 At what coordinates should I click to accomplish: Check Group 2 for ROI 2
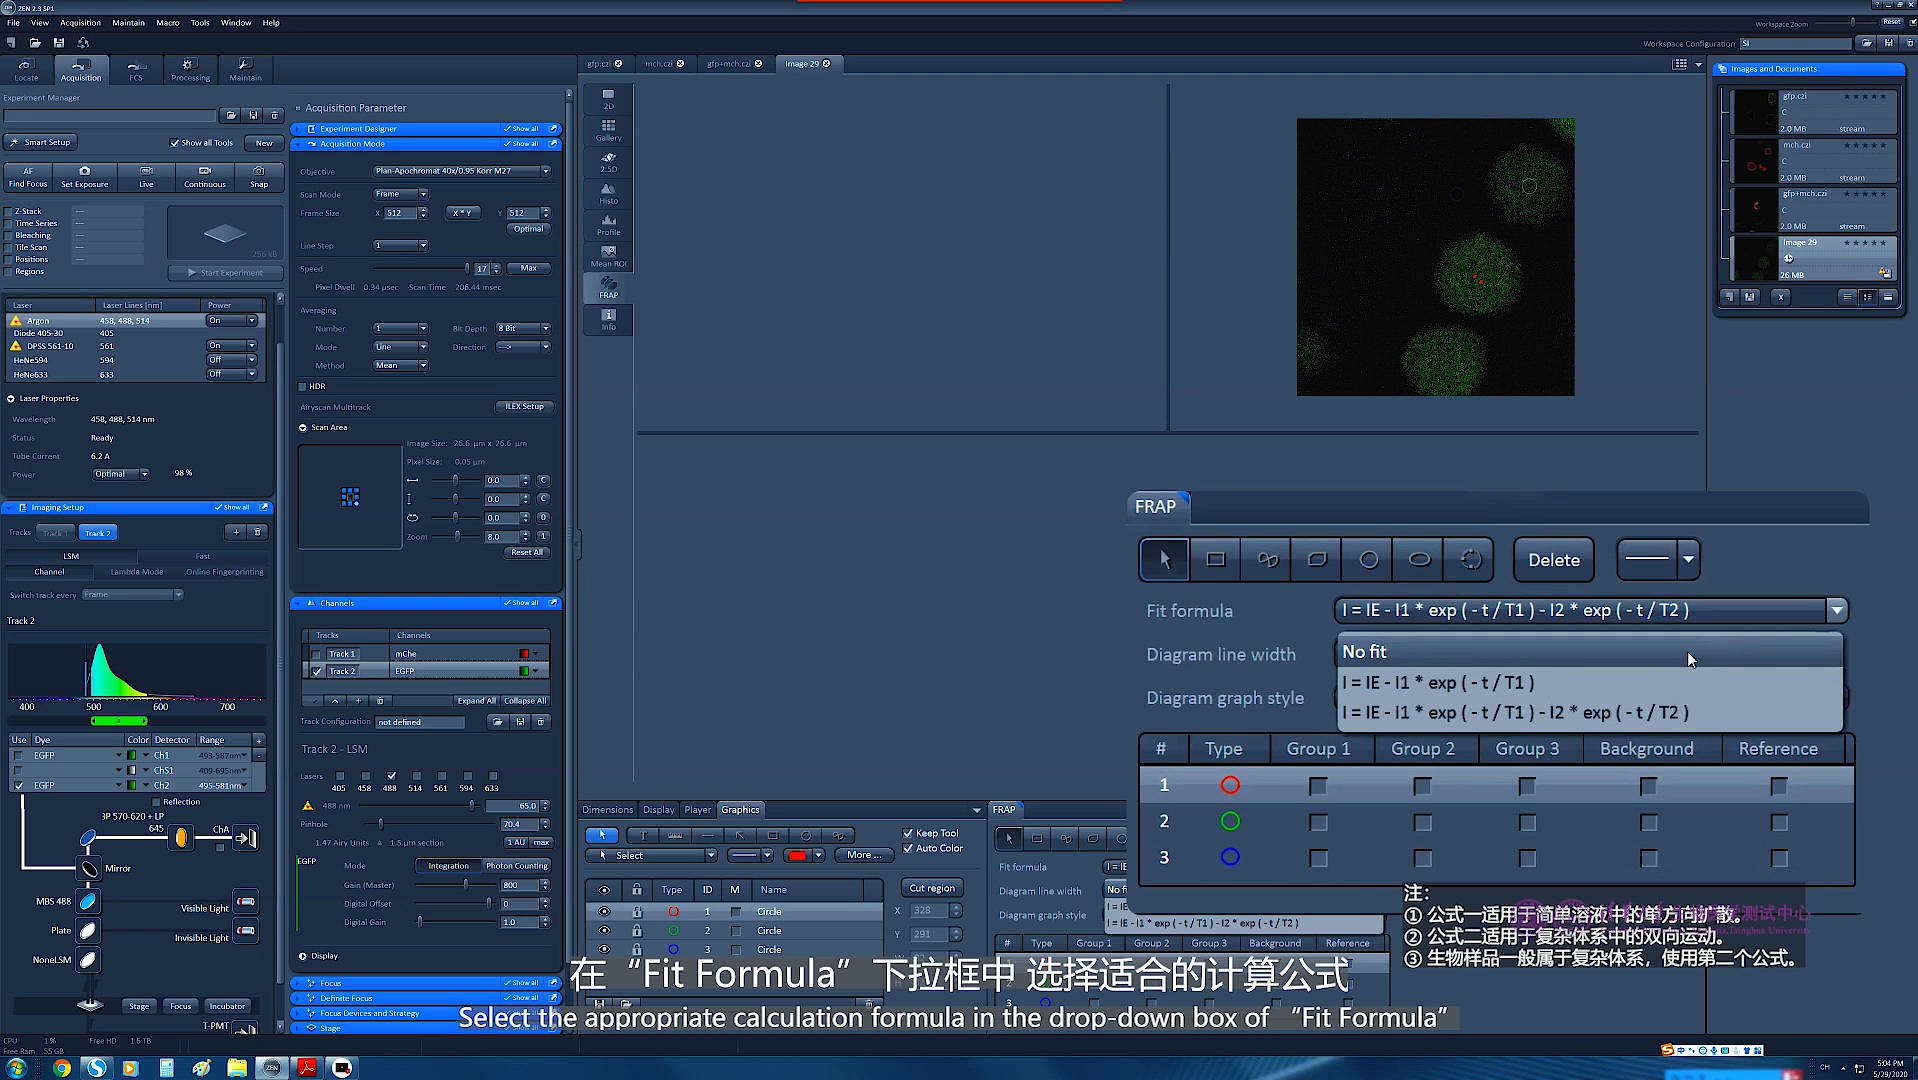1422,822
